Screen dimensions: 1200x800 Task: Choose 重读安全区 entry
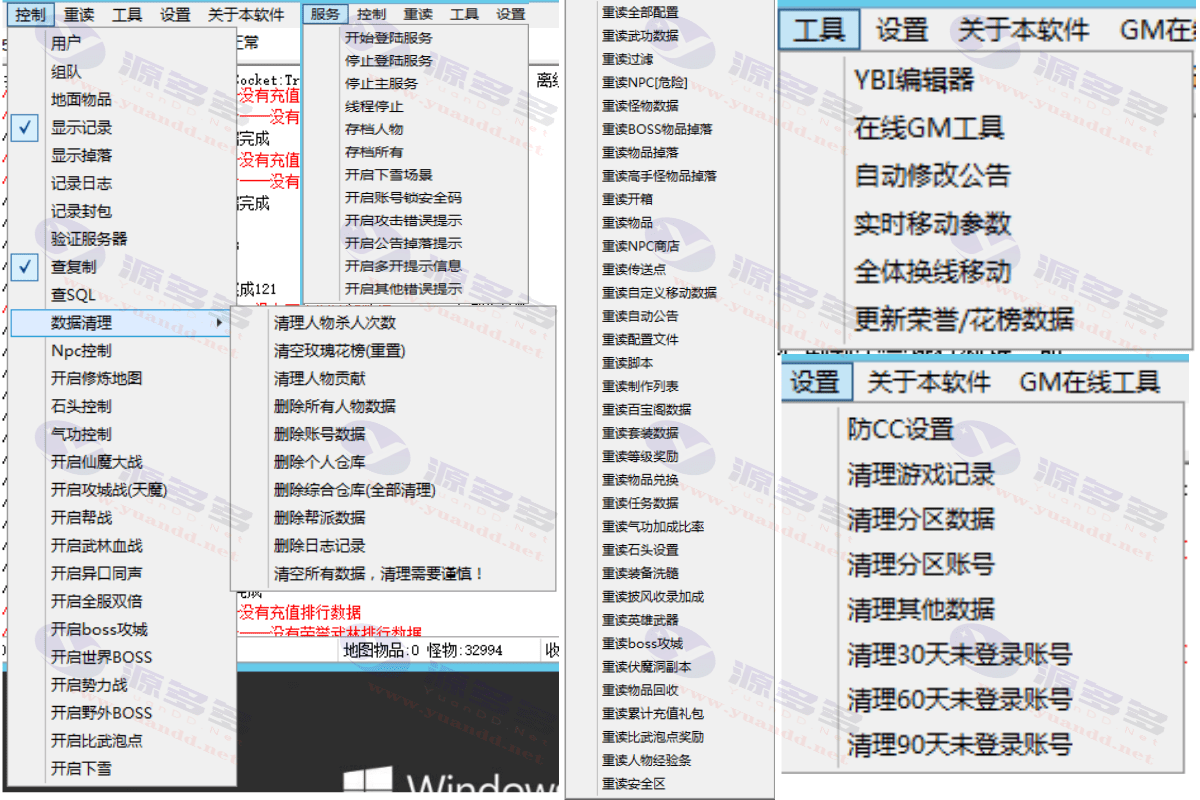(x=634, y=784)
